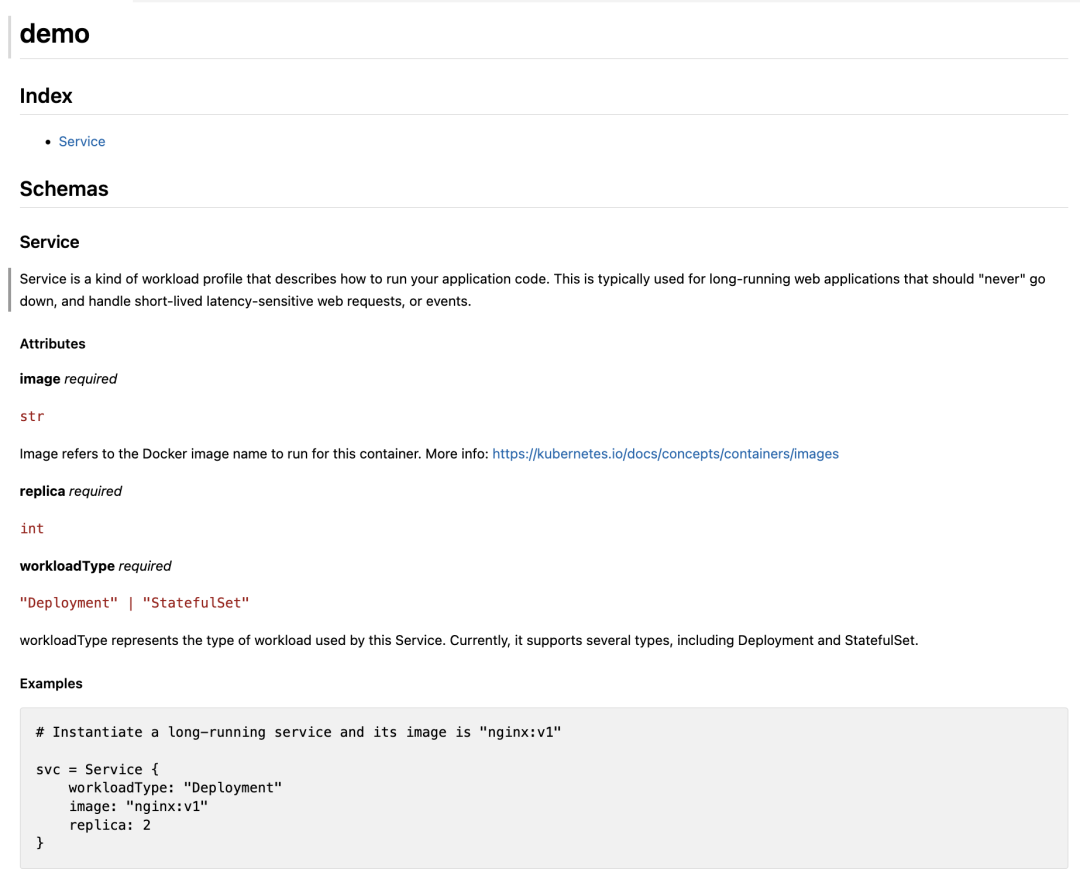
Task: Click the "Deployment" | "StatefulSet" type text
Action: (x=134, y=603)
